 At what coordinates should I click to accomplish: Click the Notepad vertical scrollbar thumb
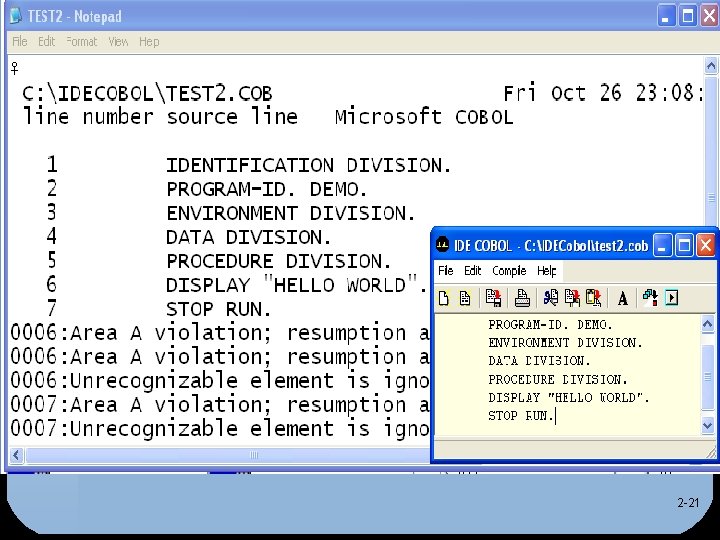tap(711, 199)
